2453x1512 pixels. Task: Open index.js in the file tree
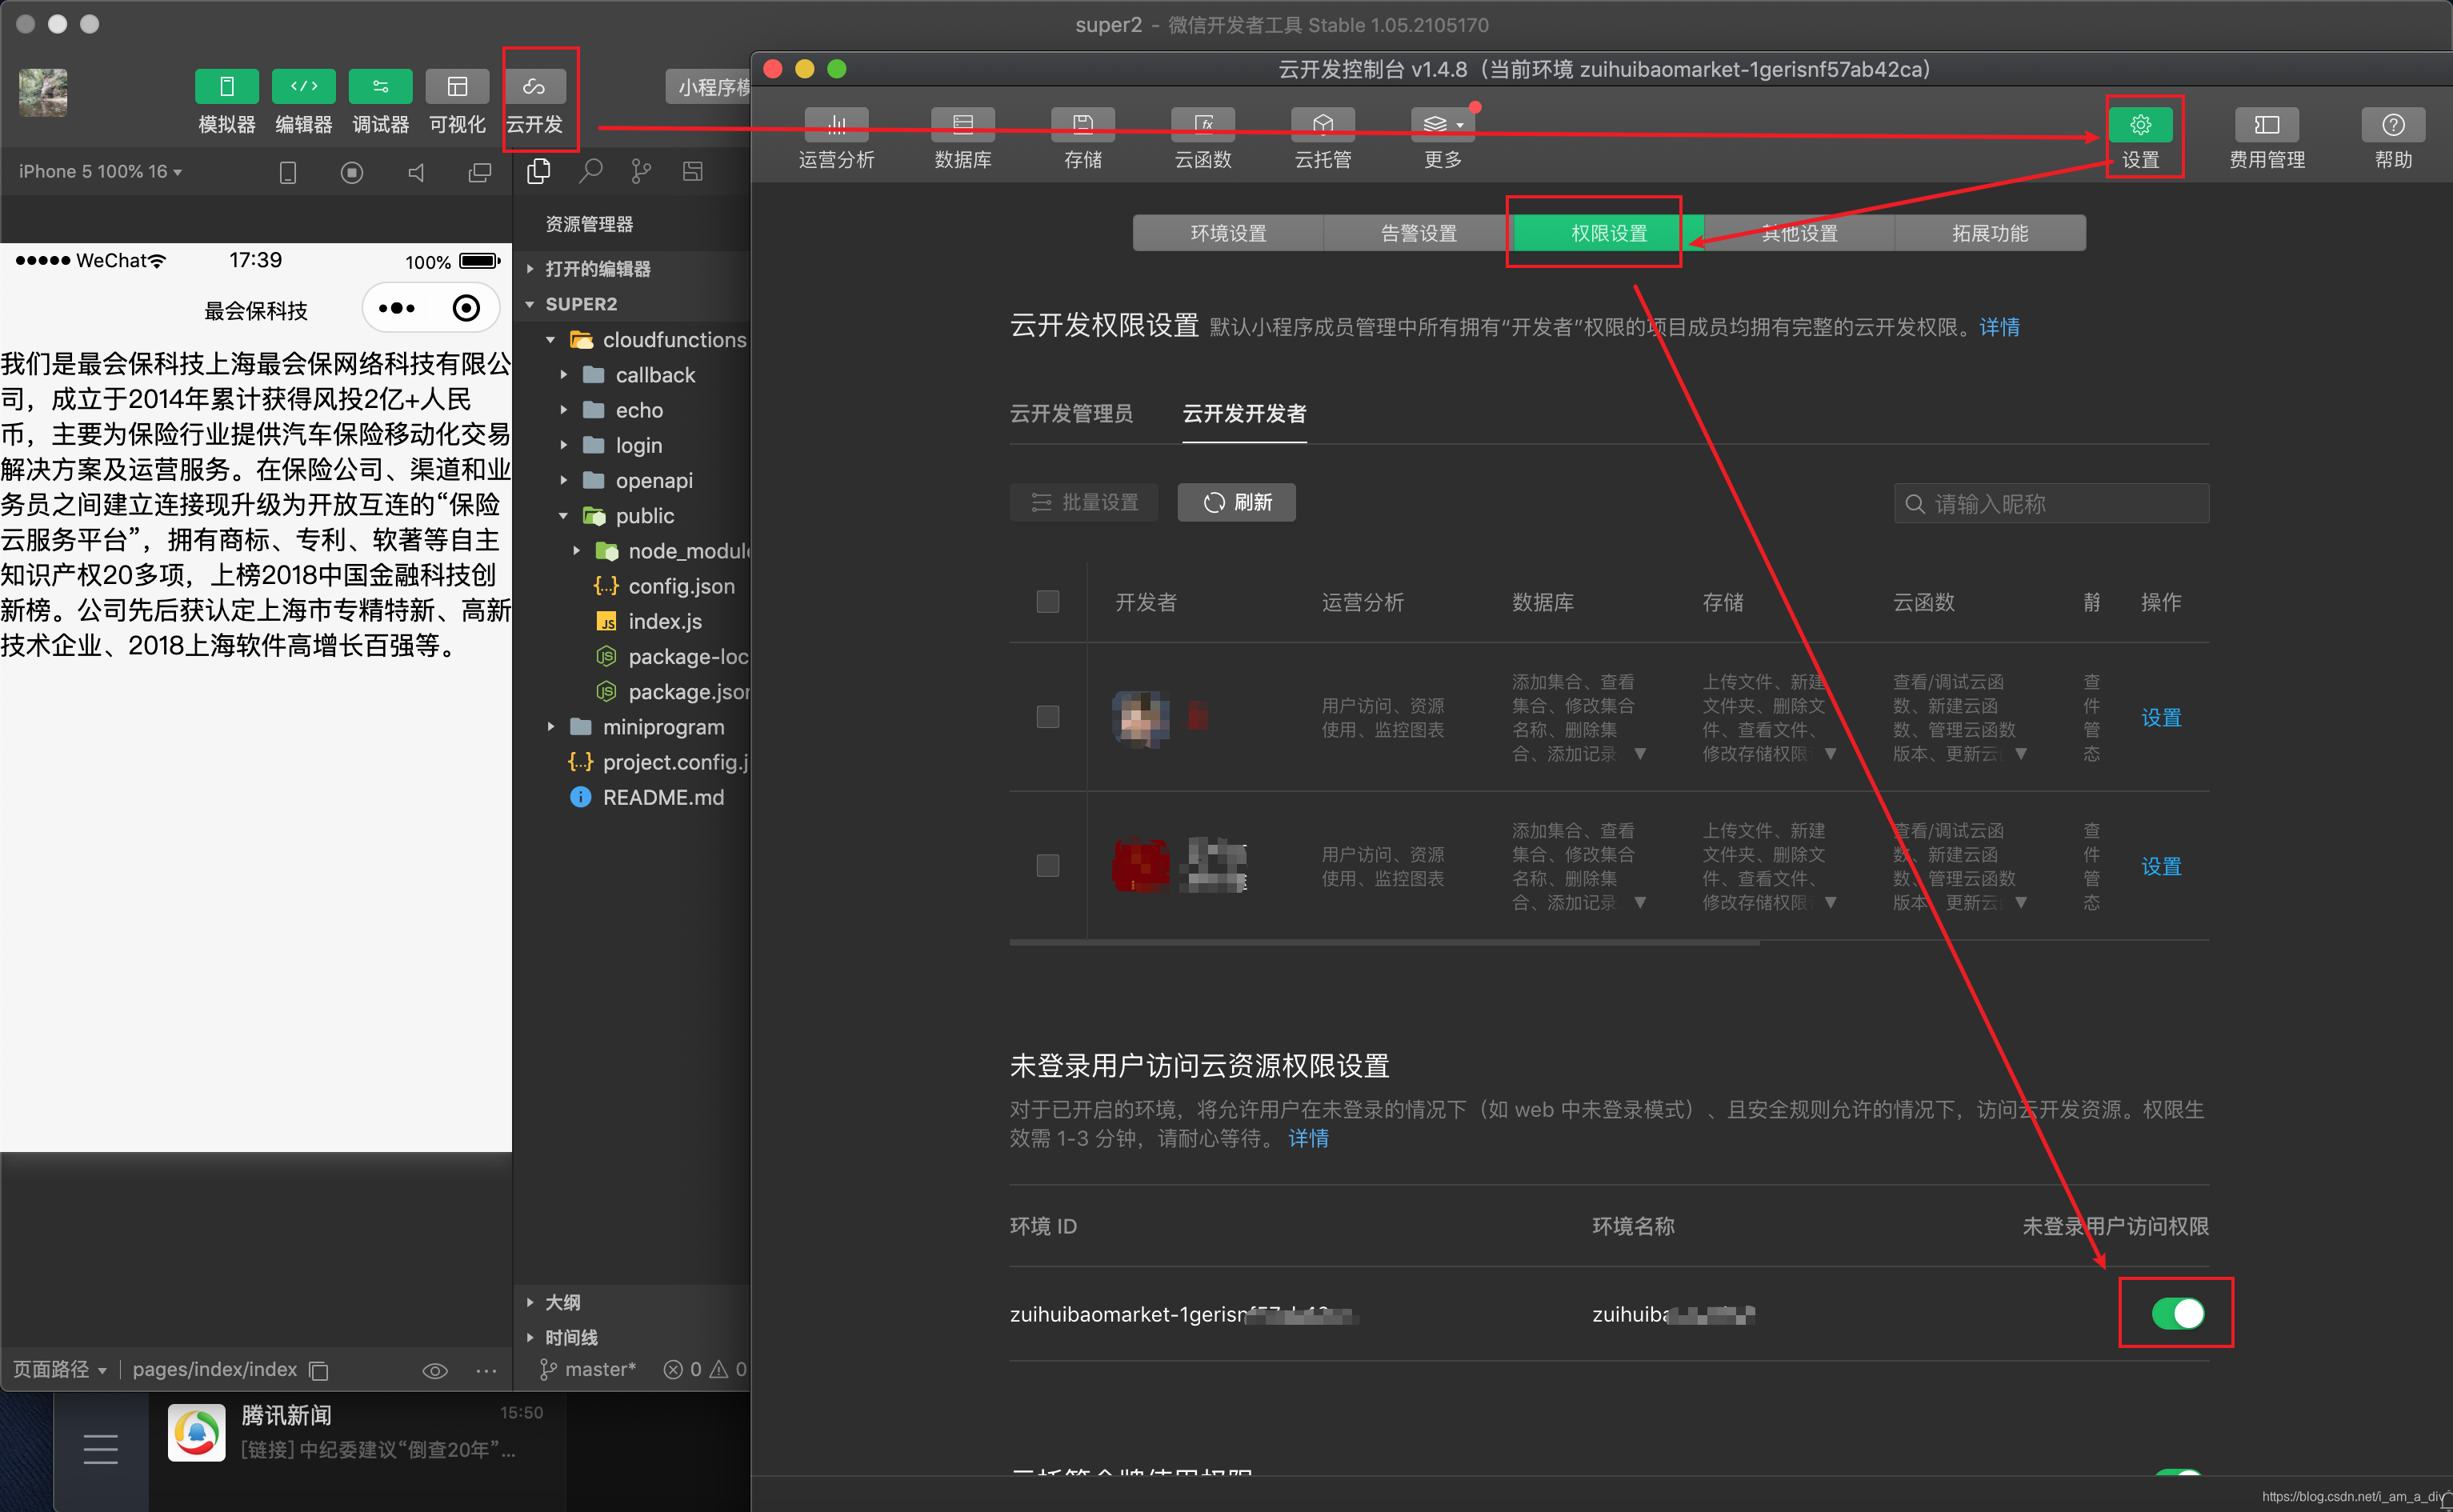click(664, 621)
